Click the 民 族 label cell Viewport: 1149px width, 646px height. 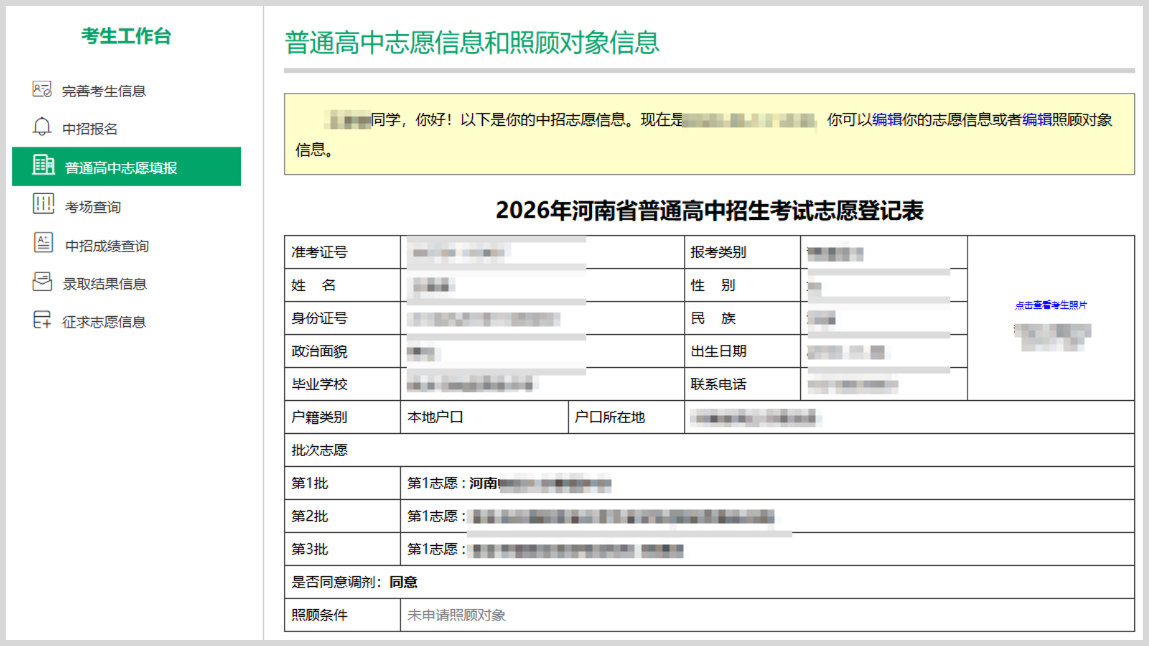click(x=742, y=318)
